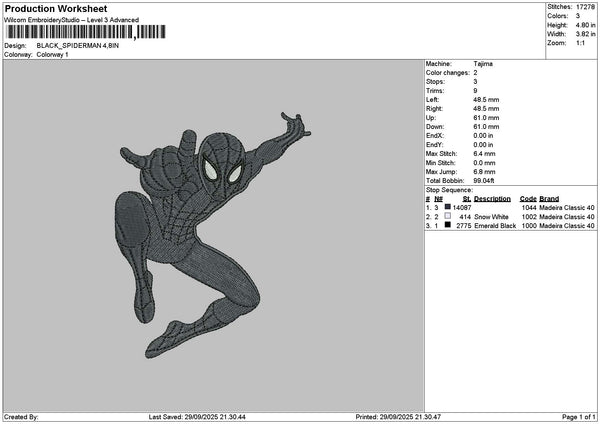Click 'Madeira Classic 40' in the Snow White row

click(567, 217)
